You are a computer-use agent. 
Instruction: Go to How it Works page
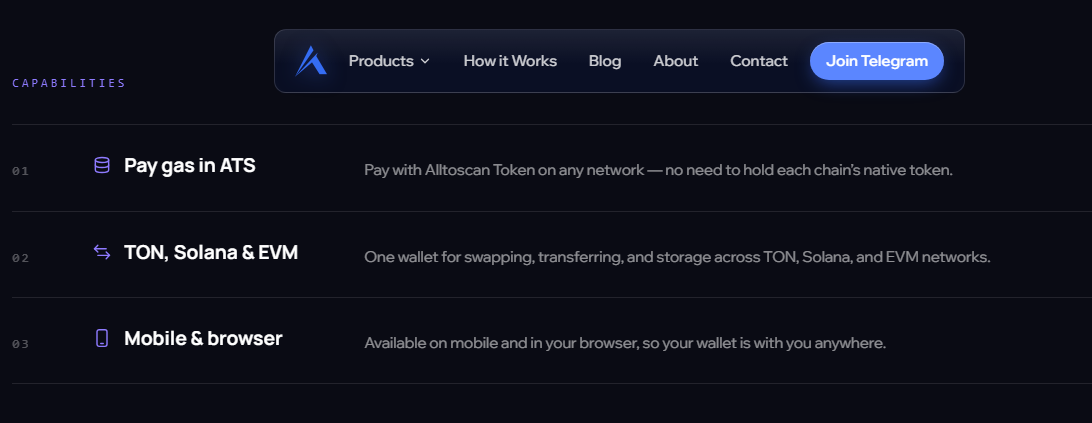click(510, 61)
